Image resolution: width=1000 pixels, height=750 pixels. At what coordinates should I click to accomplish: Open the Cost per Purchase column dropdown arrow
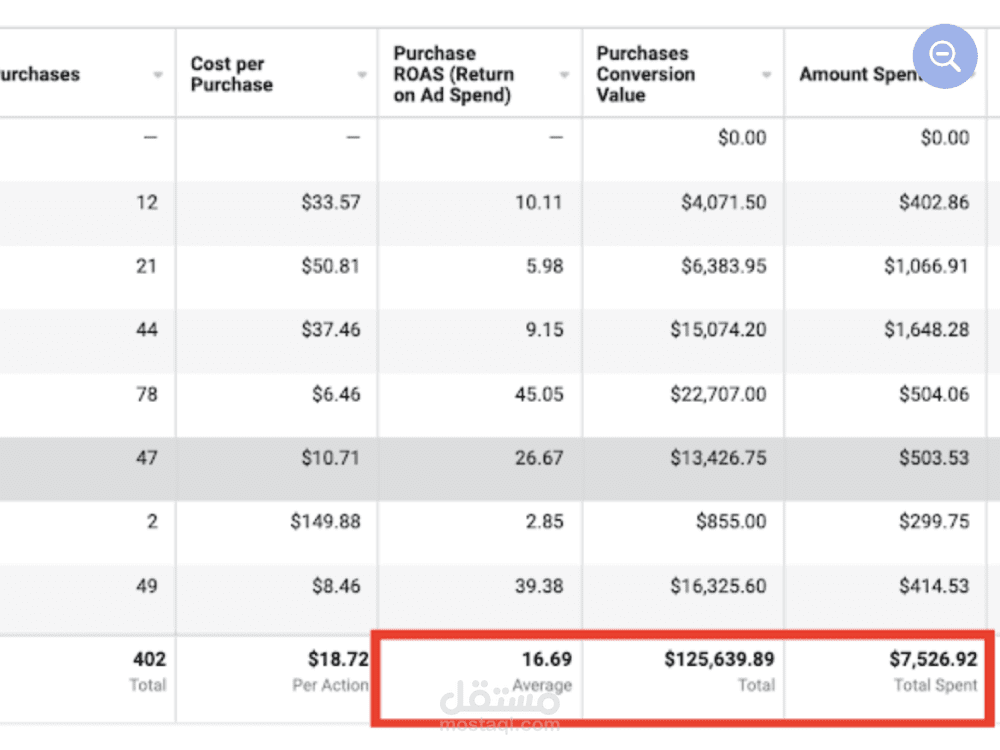tap(362, 75)
